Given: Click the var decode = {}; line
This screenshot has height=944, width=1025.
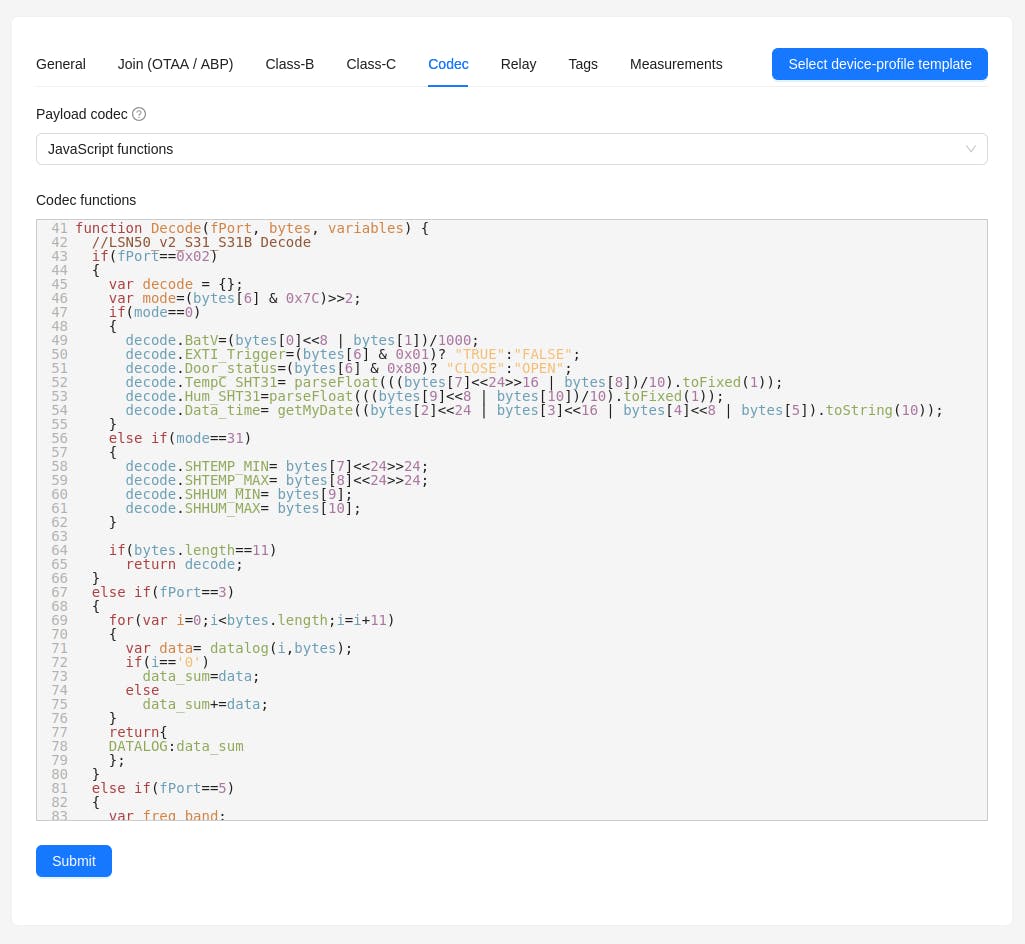Looking at the screenshot, I should click(176, 284).
